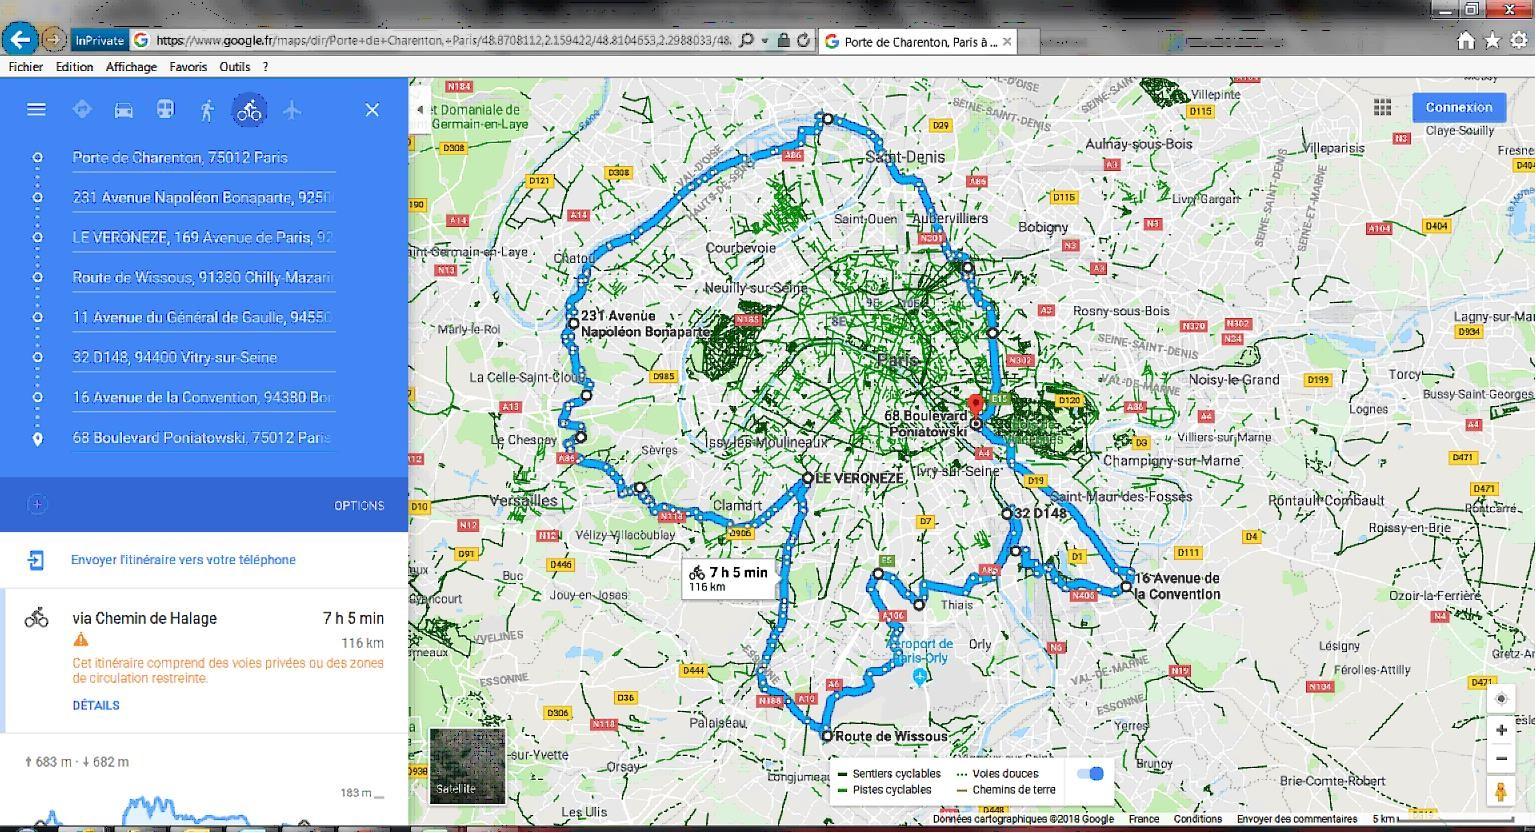Edit 68 Boulevard Poniatowski destination field
This screenshot has height=833, width=1536.
pyautogui.click(x=203, y=437)
